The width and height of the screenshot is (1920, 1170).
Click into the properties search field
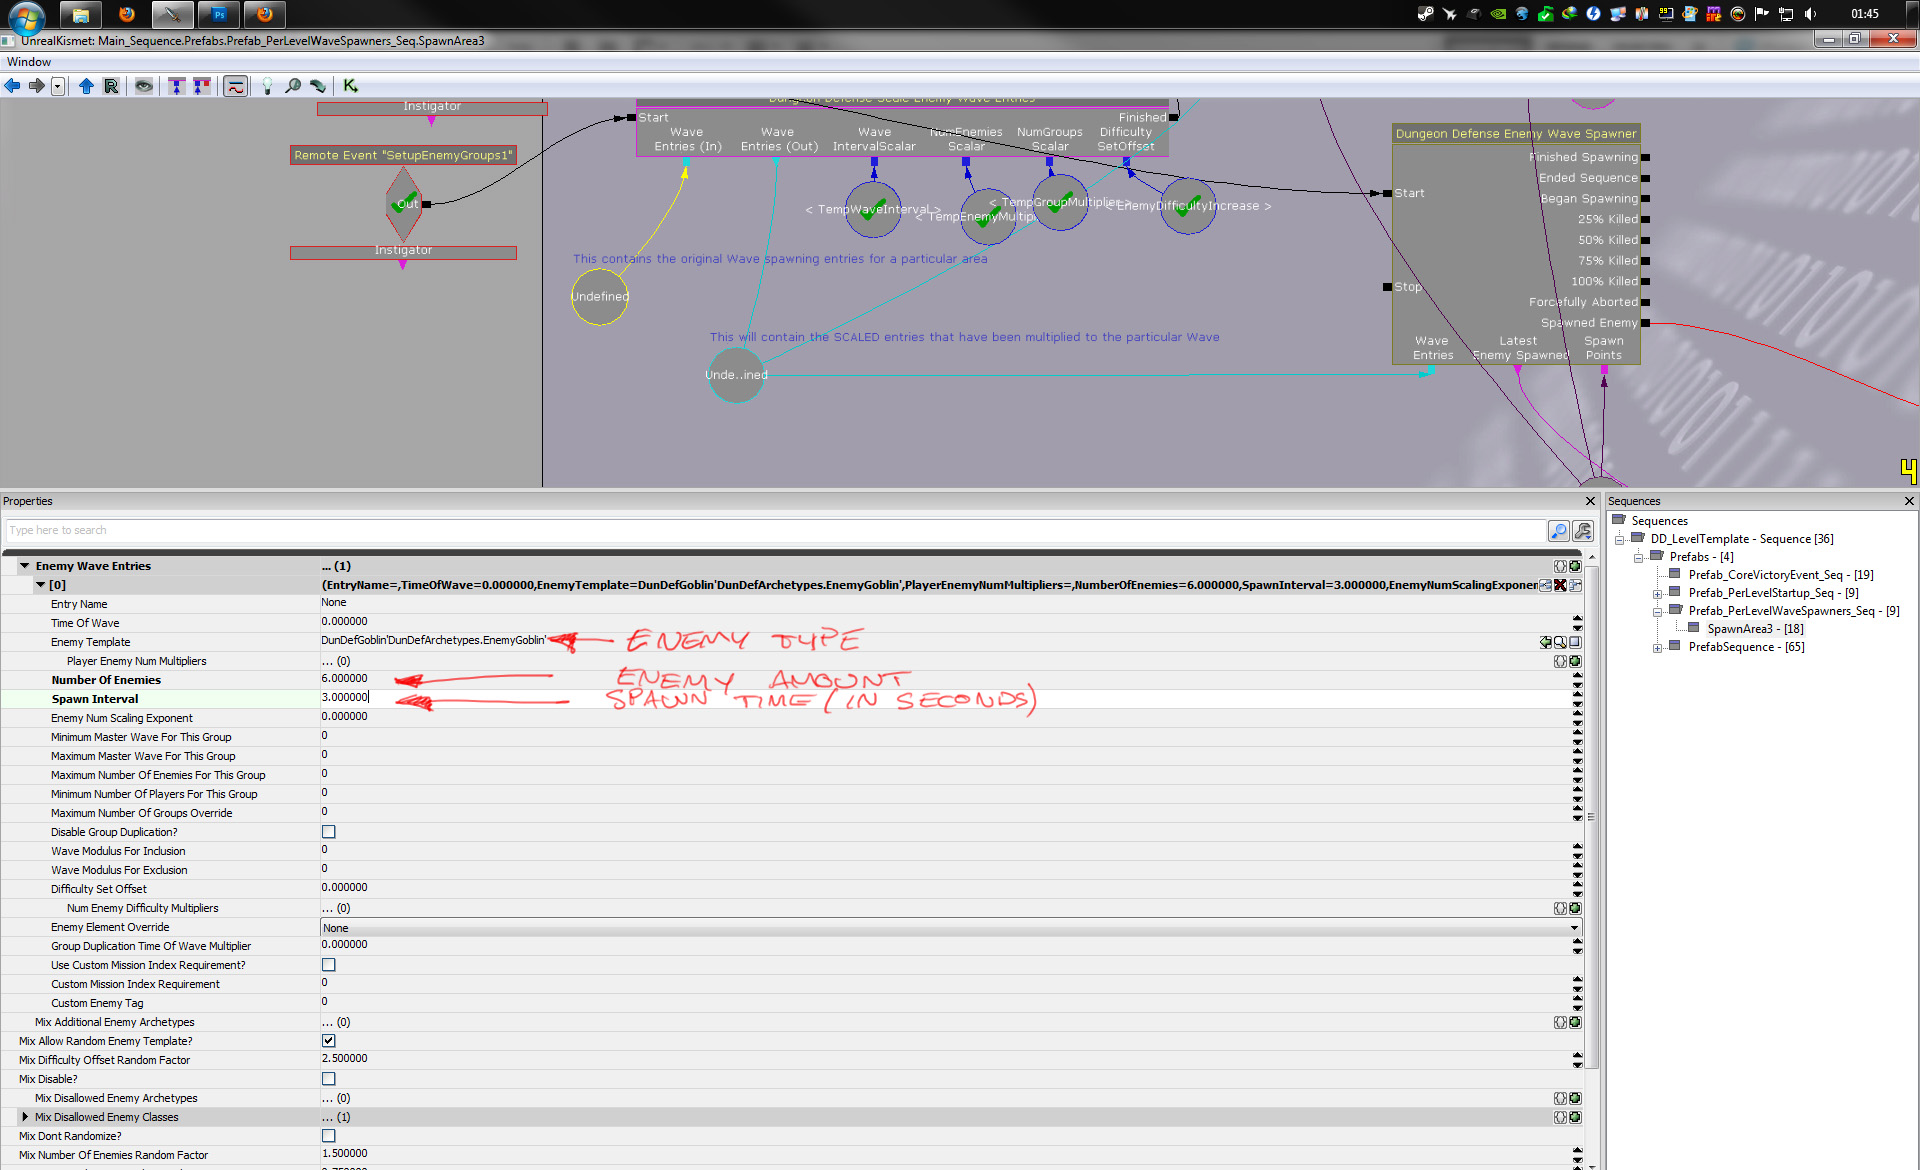[x=775, y=531]
